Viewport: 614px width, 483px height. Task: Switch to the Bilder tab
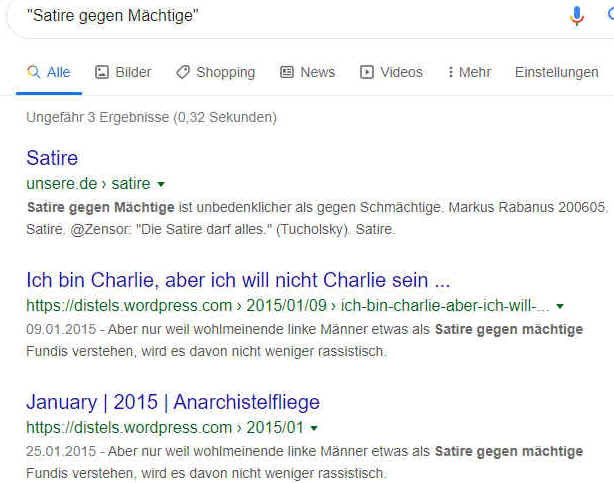click(123, 72)
